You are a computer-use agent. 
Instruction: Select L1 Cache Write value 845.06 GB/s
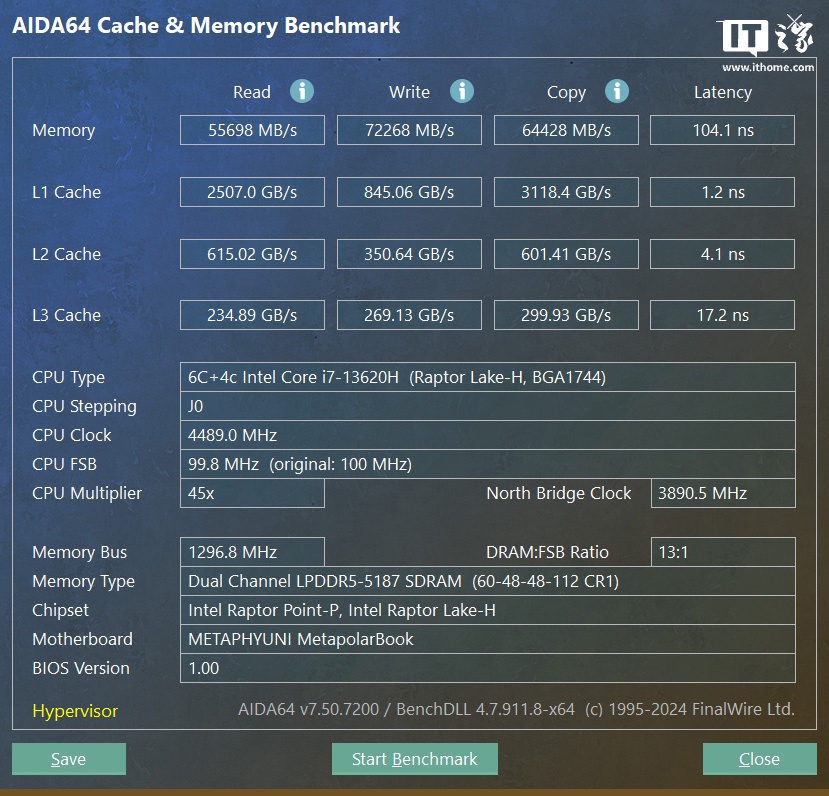pos(409,192)
